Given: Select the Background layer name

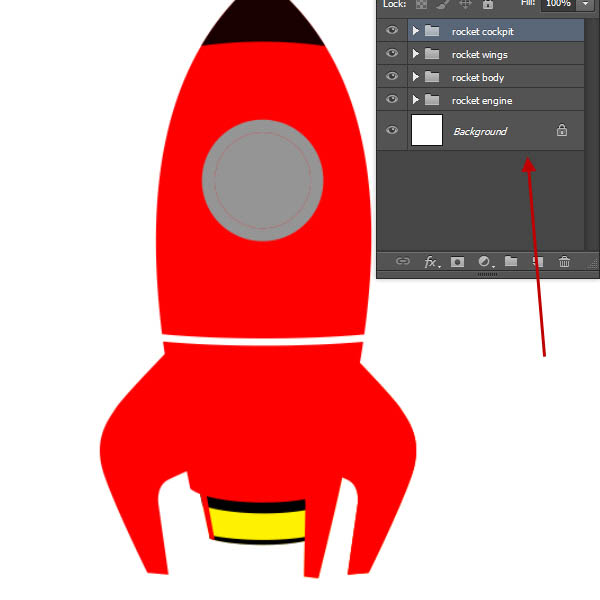Looking at the screenshot, I should [x=480, y=132].
